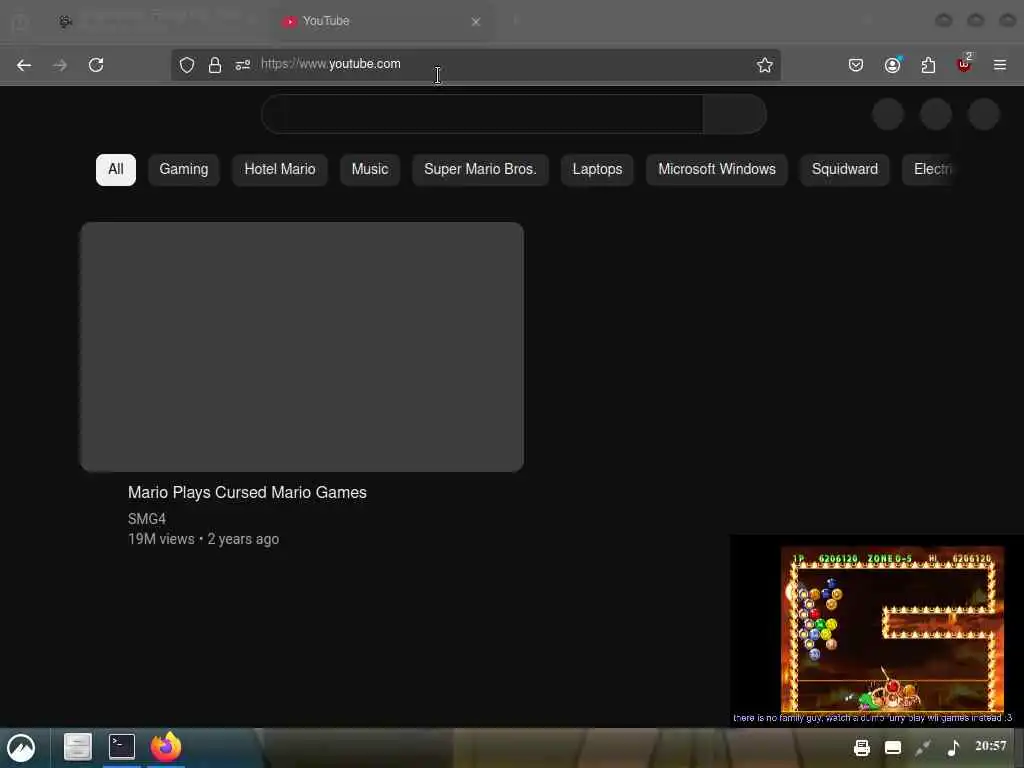Viewport: 1024px width, 768px height.
Task: Open the printer tray icon
Action: 862,748
